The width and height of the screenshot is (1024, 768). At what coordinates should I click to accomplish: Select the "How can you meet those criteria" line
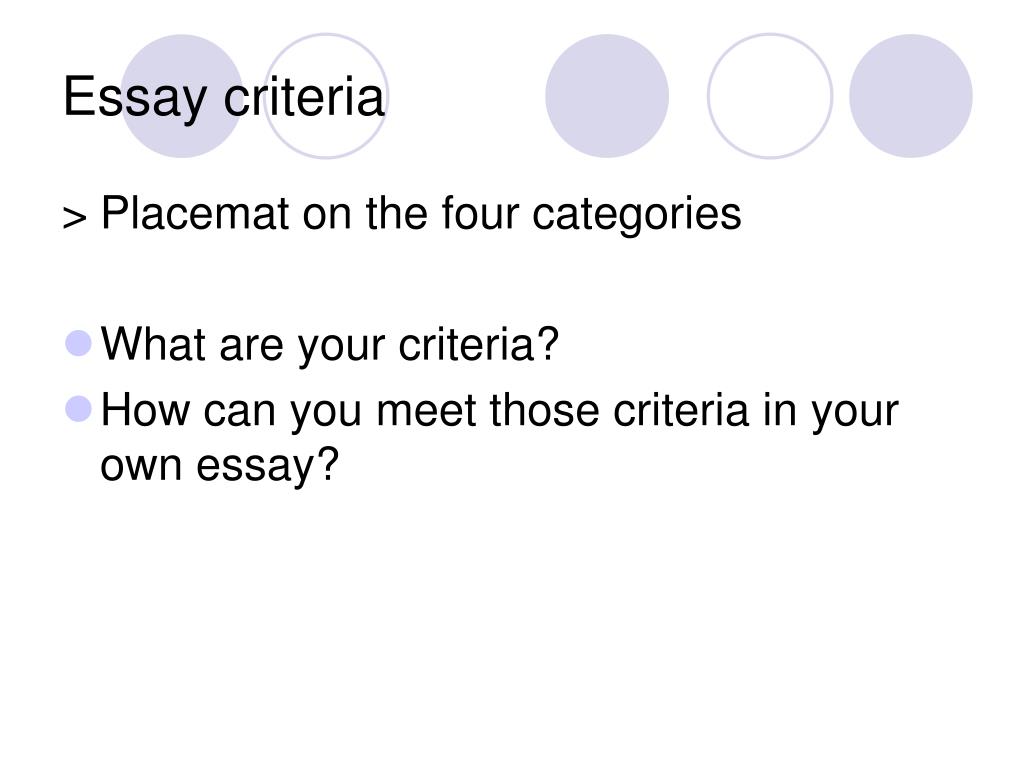[500, 412]
